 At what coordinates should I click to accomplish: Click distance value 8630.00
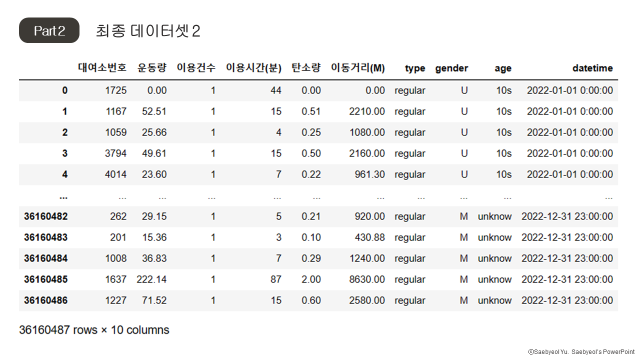(367, 280)
